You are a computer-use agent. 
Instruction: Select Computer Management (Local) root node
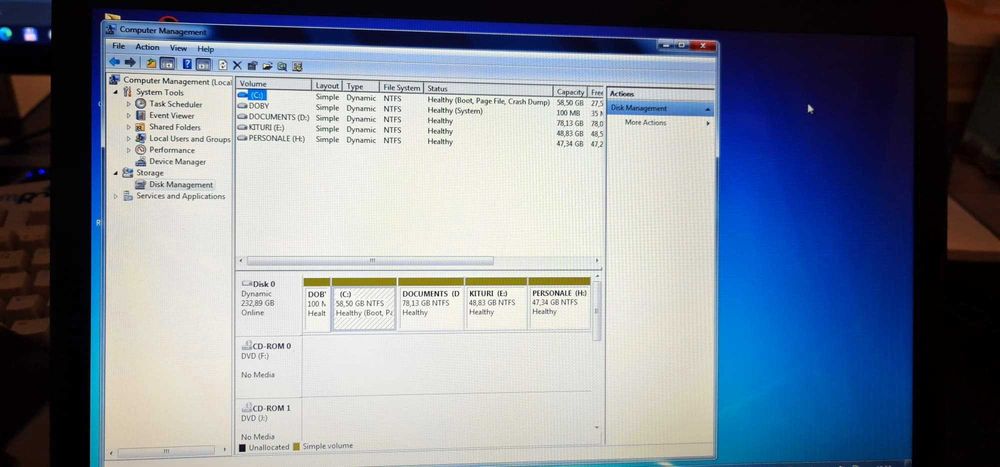pos(177,81)
